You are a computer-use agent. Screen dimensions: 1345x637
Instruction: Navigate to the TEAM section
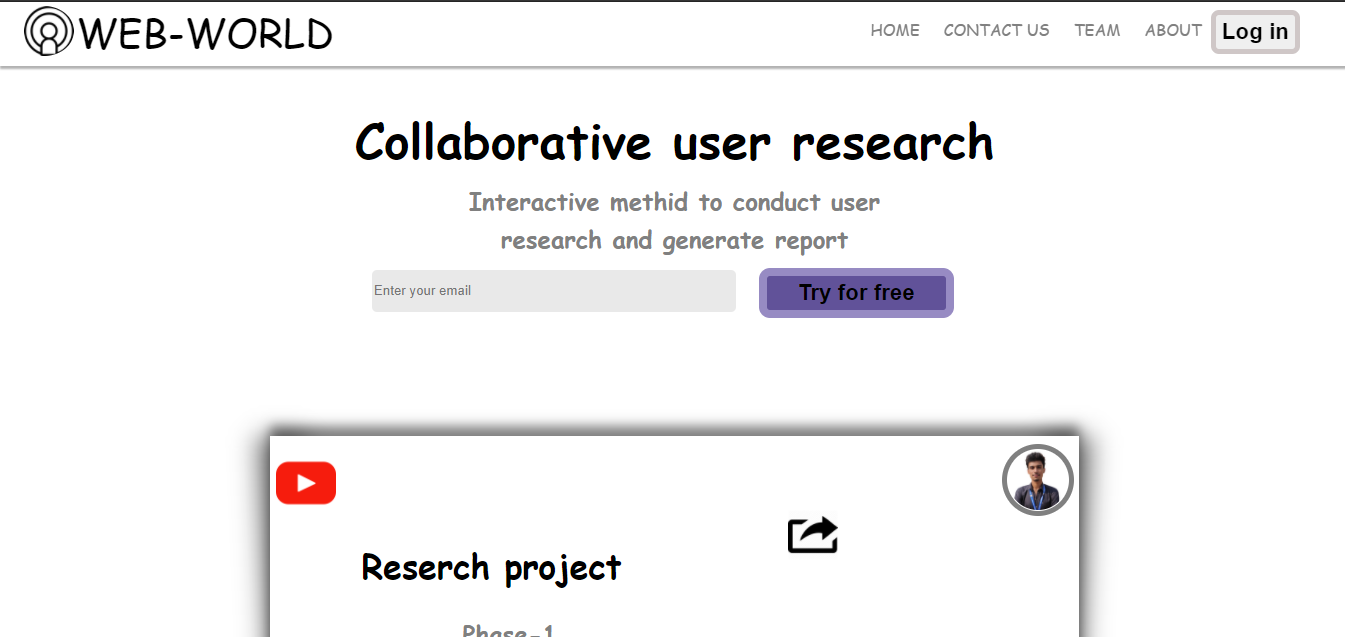coord(1097,30)
